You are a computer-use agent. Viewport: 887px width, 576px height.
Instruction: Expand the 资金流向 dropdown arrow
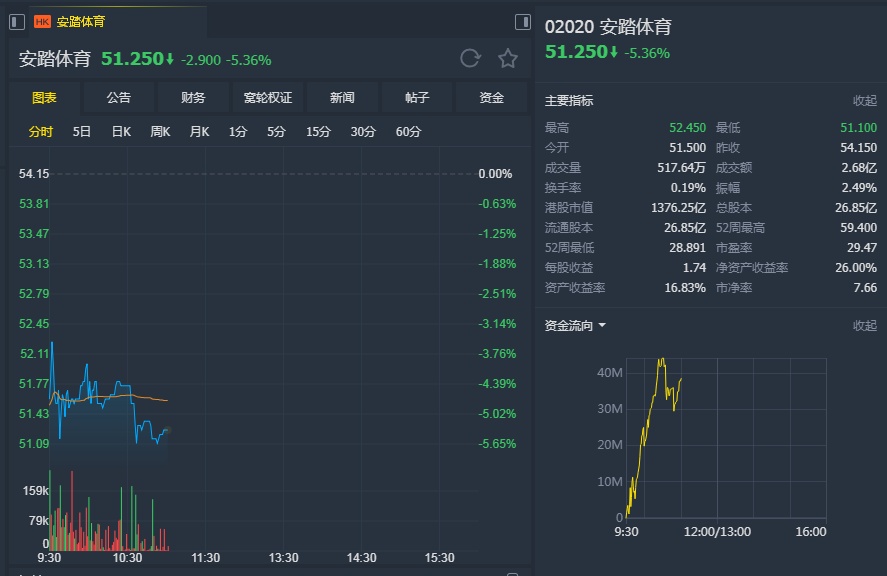tap(602, 326)
